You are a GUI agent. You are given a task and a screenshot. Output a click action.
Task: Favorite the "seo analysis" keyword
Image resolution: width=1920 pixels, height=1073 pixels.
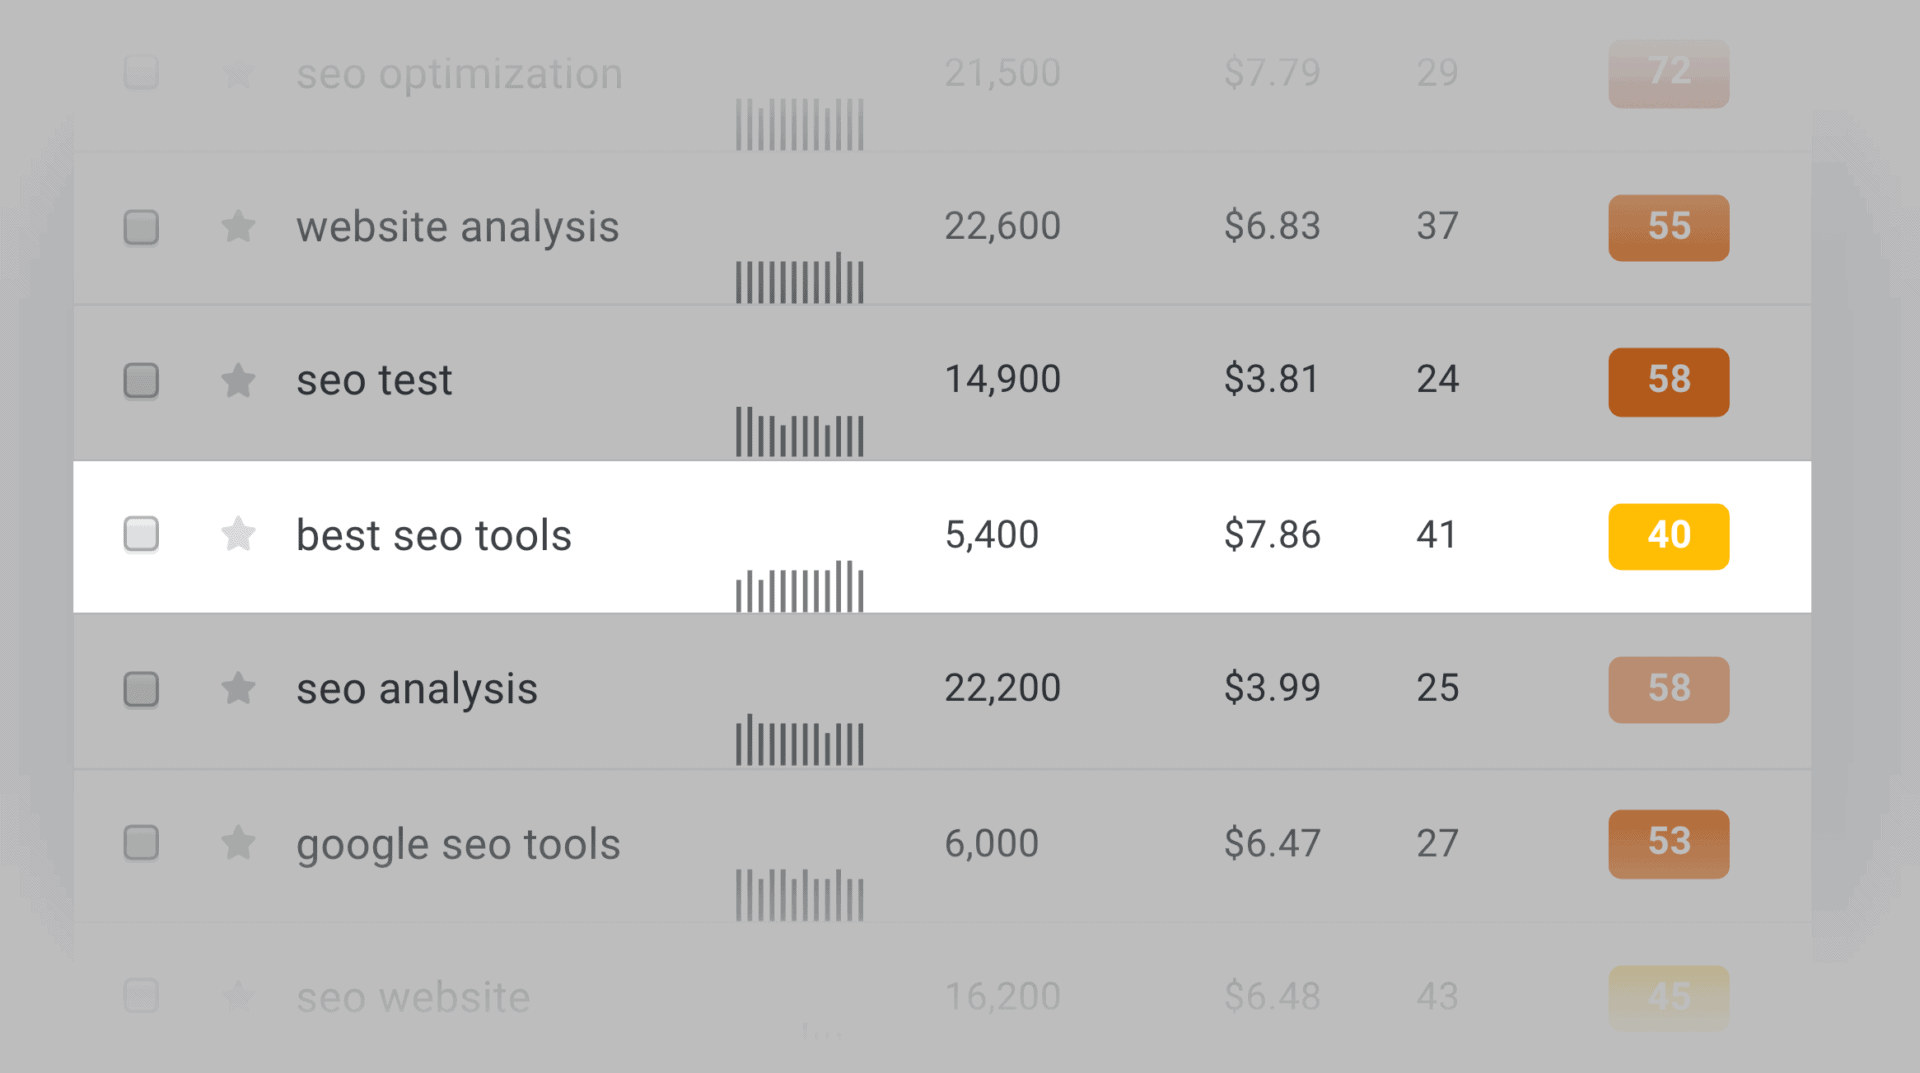[x=239, y=689]
